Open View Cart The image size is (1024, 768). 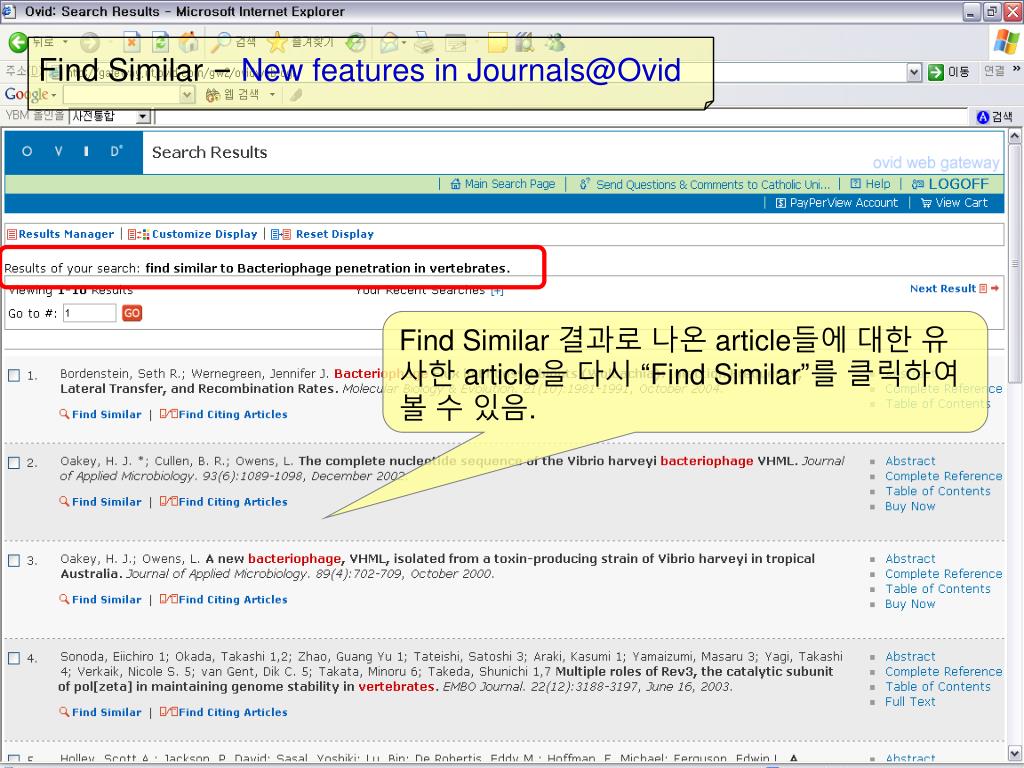[x=954, y=203]
